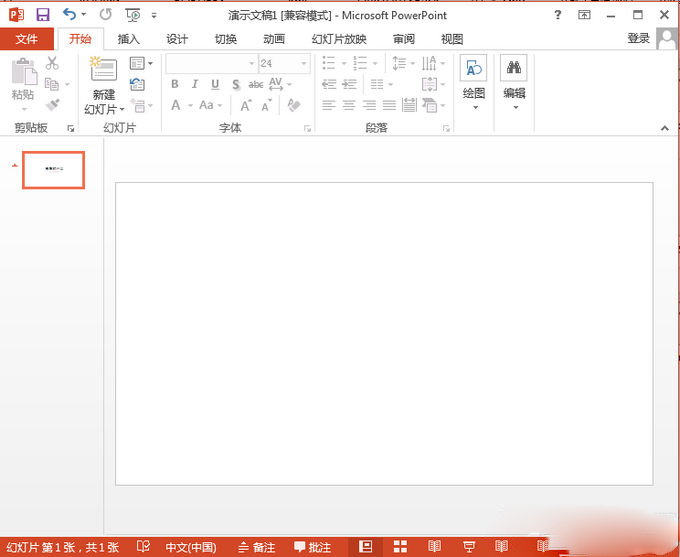680x557 pixels.
Task: Click the Increase Font Size icon
Action: click(246, 105)
